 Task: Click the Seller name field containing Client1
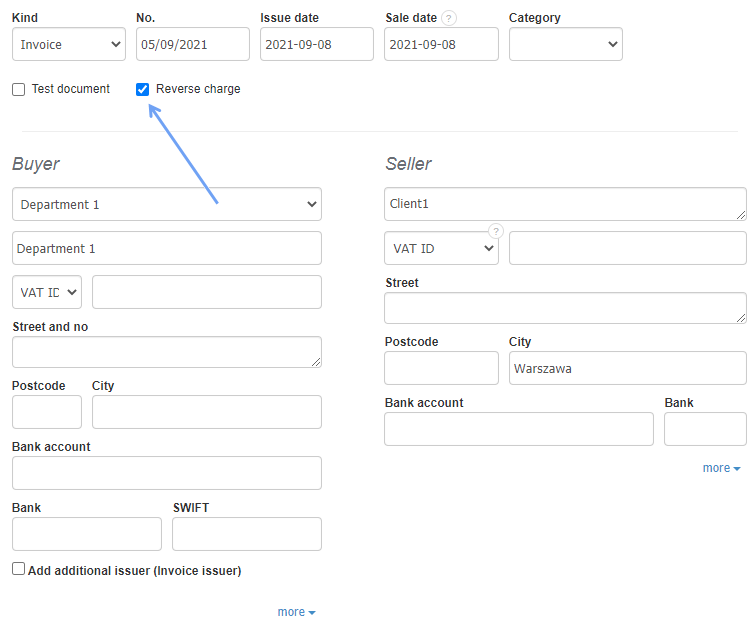(565, 204)
